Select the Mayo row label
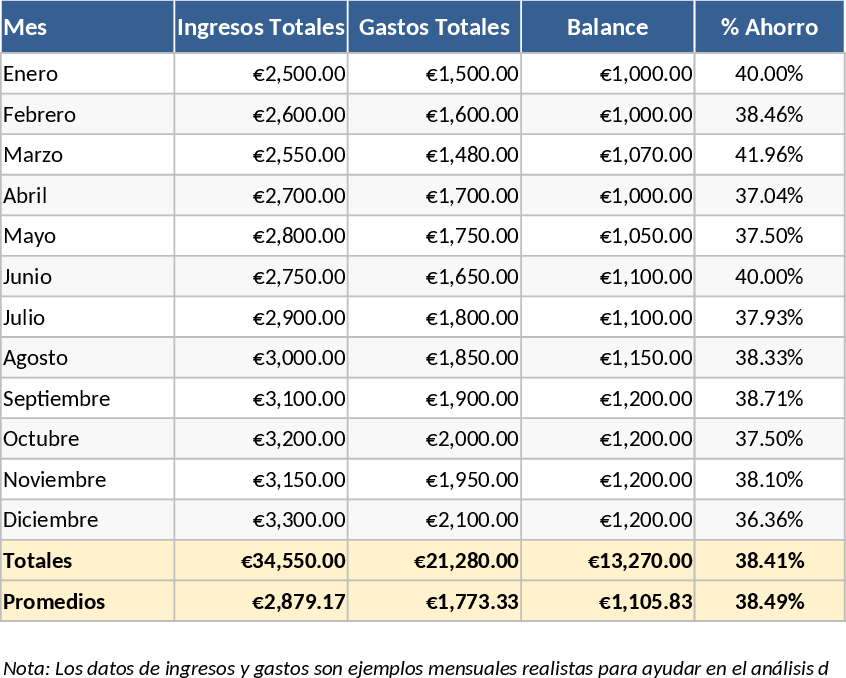The height and width of the screenshot is (678, 846). tap(87, 236)
